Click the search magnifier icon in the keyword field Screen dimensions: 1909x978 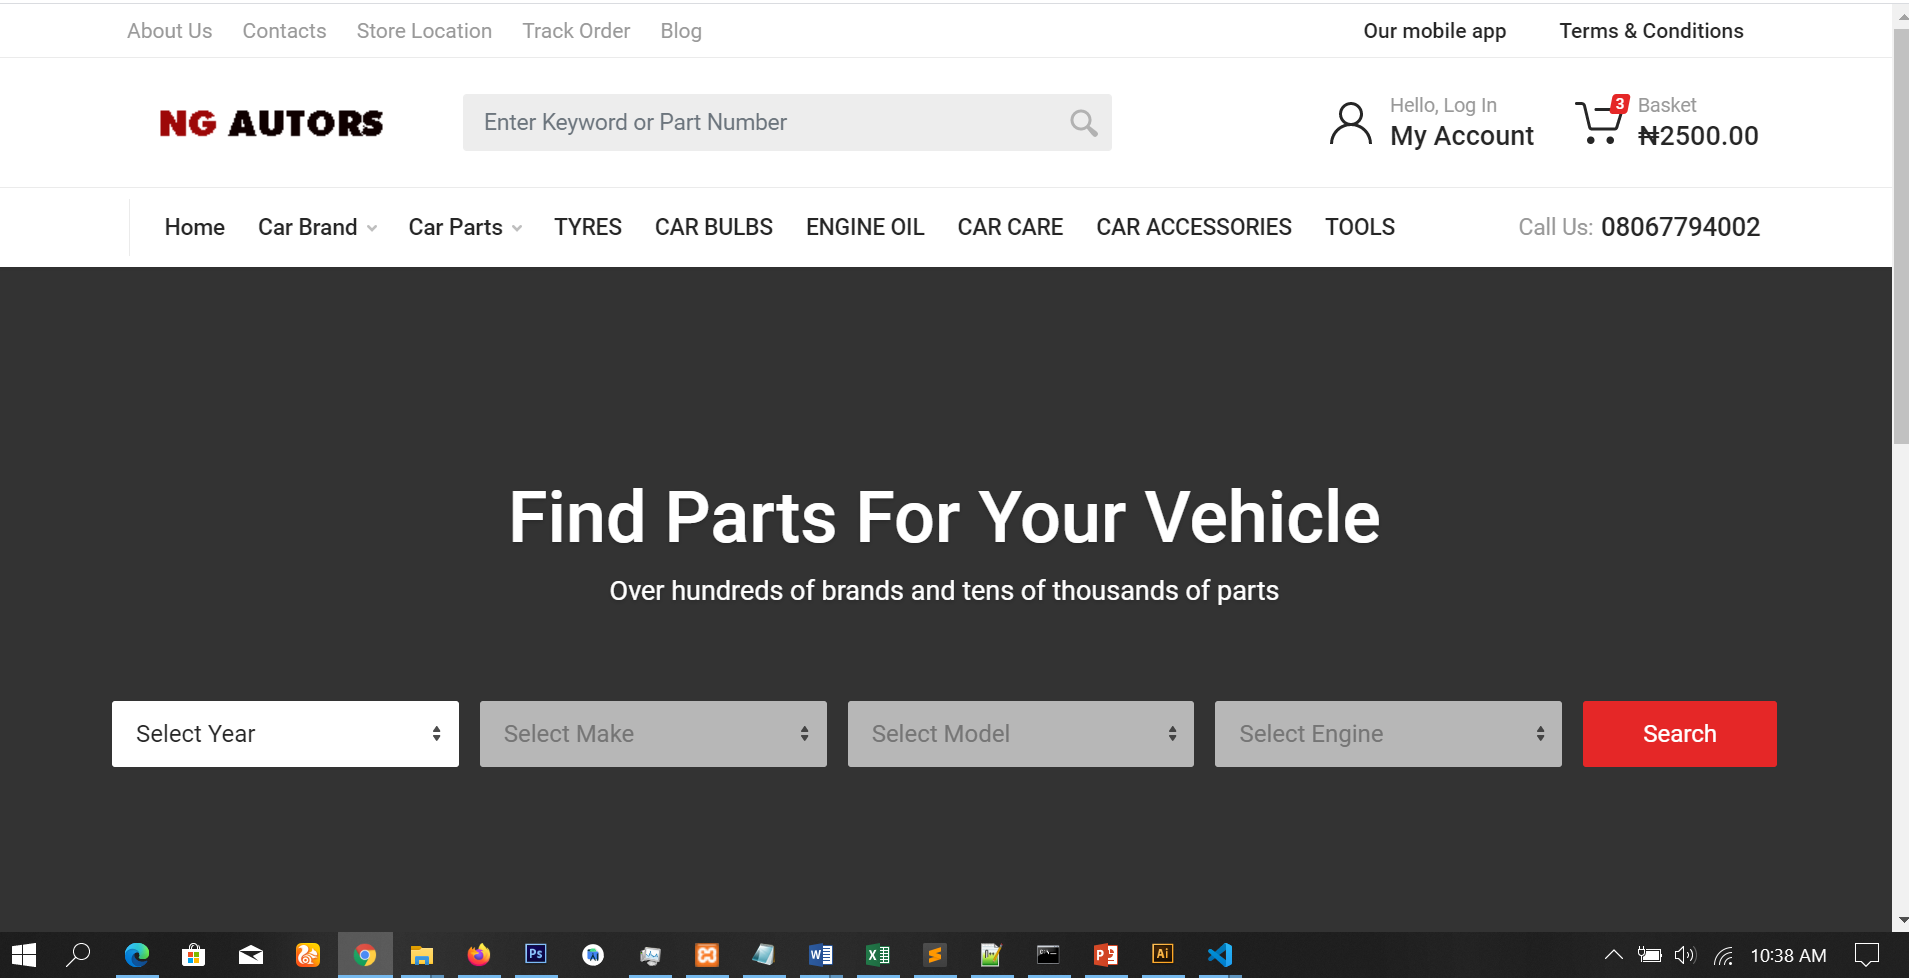point(1083,123)
